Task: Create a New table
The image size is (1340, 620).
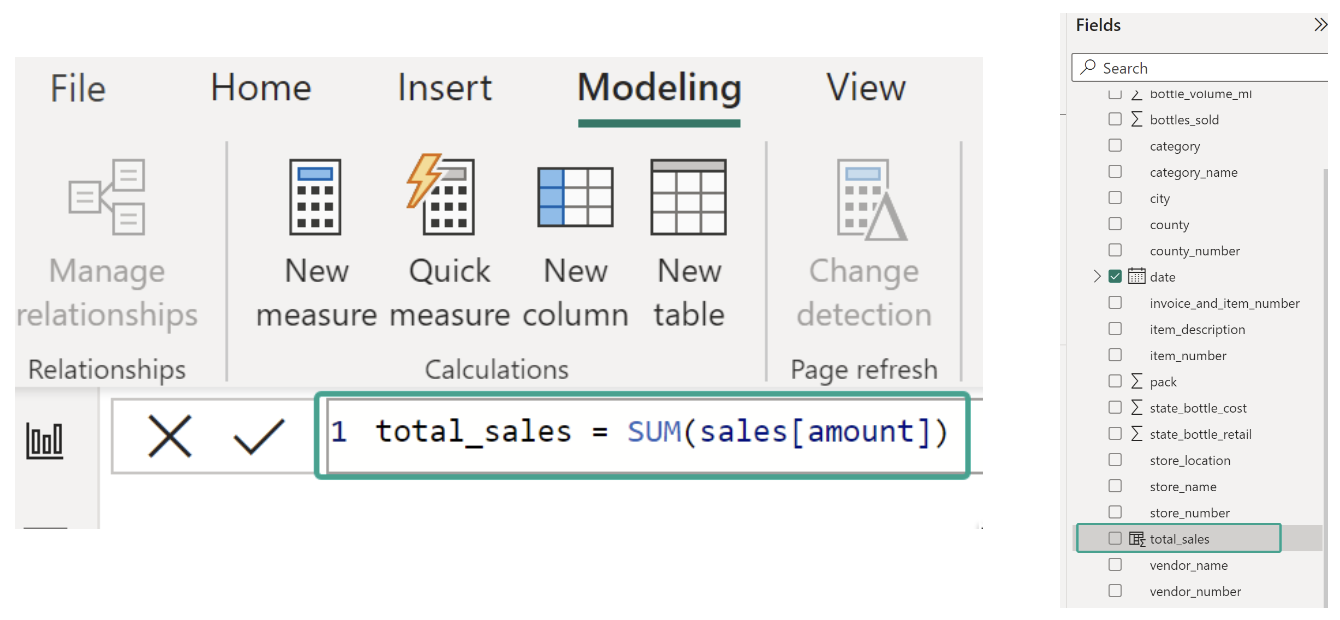Action: click(x=688, y=197)
